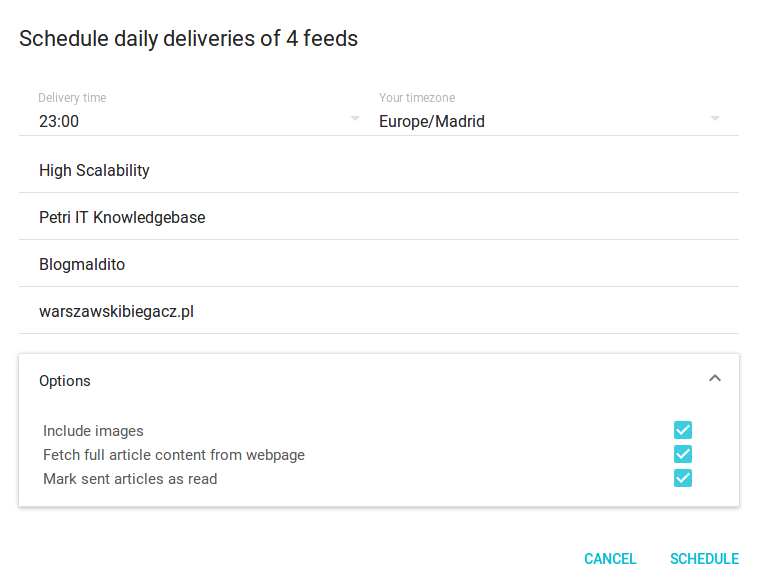This screenshot has width=763, height=581.
Task: Click the Mark sent articles as read label
Action: (x=130, y=479)
